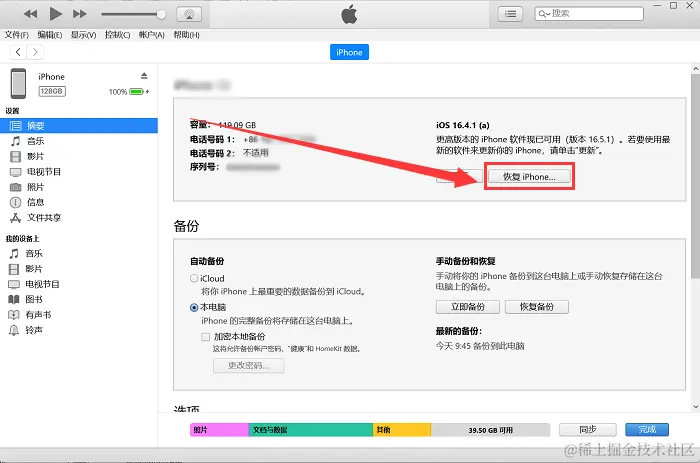The width and height of the screenshot is (700, 463).
Task: Click the 128GB capacity badge
Action: [52, 91]
